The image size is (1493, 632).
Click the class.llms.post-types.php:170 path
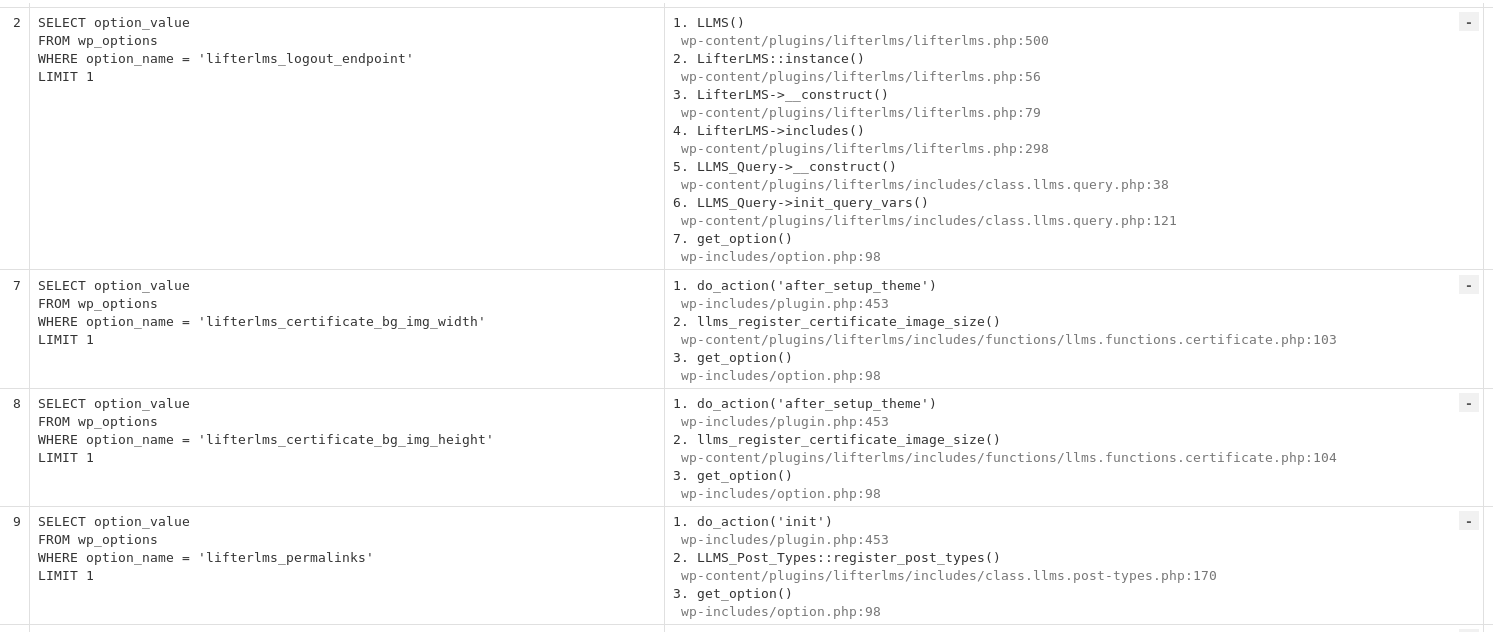point(948,575)
